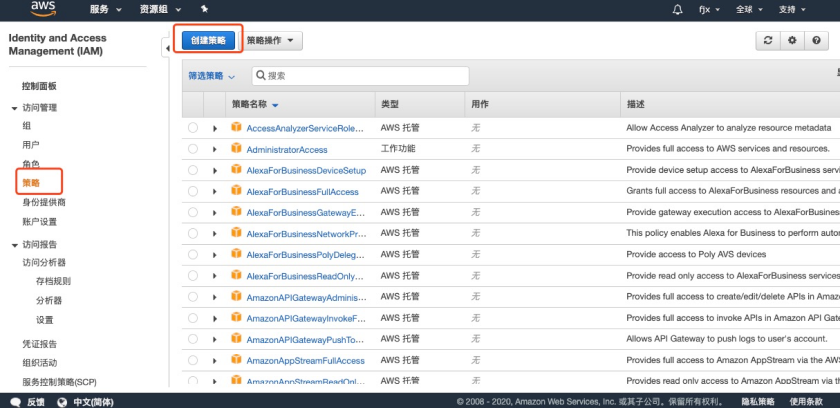This screenshot has height=408, width=840.
Task: Open the 策略操作 dropdown
Action: click(x=271, y=41)
